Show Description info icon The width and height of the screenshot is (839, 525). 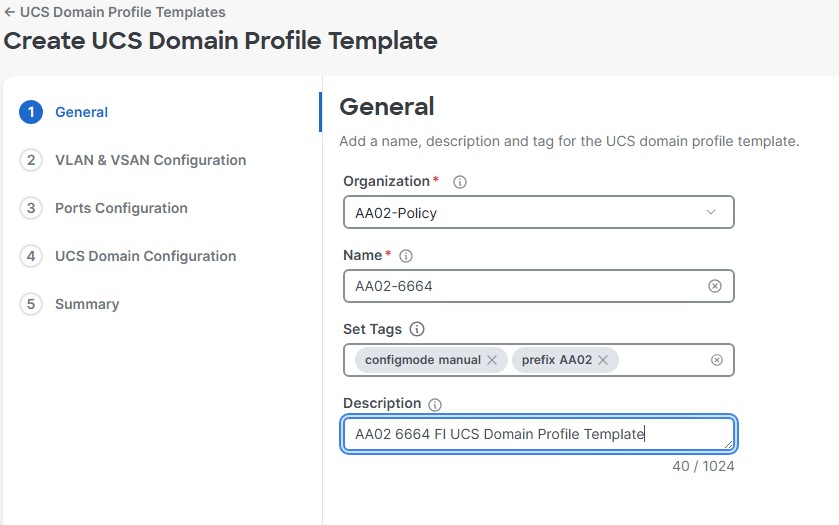click(x=435, y=405)
